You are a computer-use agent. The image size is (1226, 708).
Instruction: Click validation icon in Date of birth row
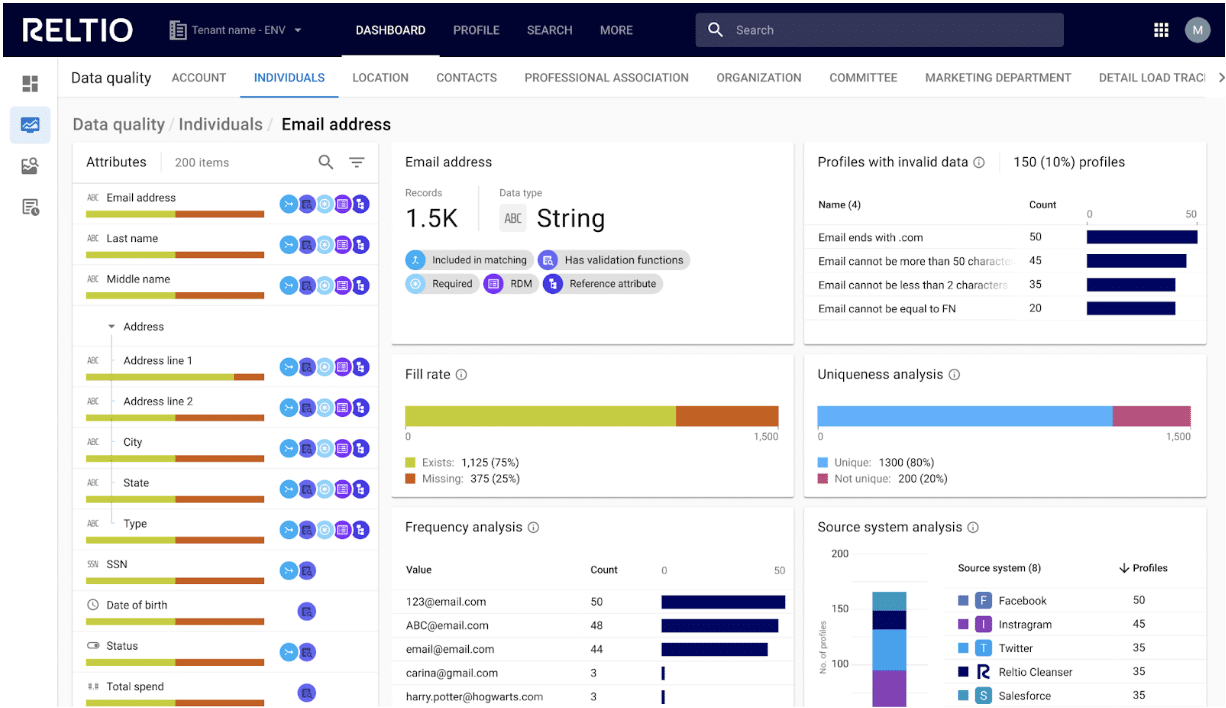[307, 612]
